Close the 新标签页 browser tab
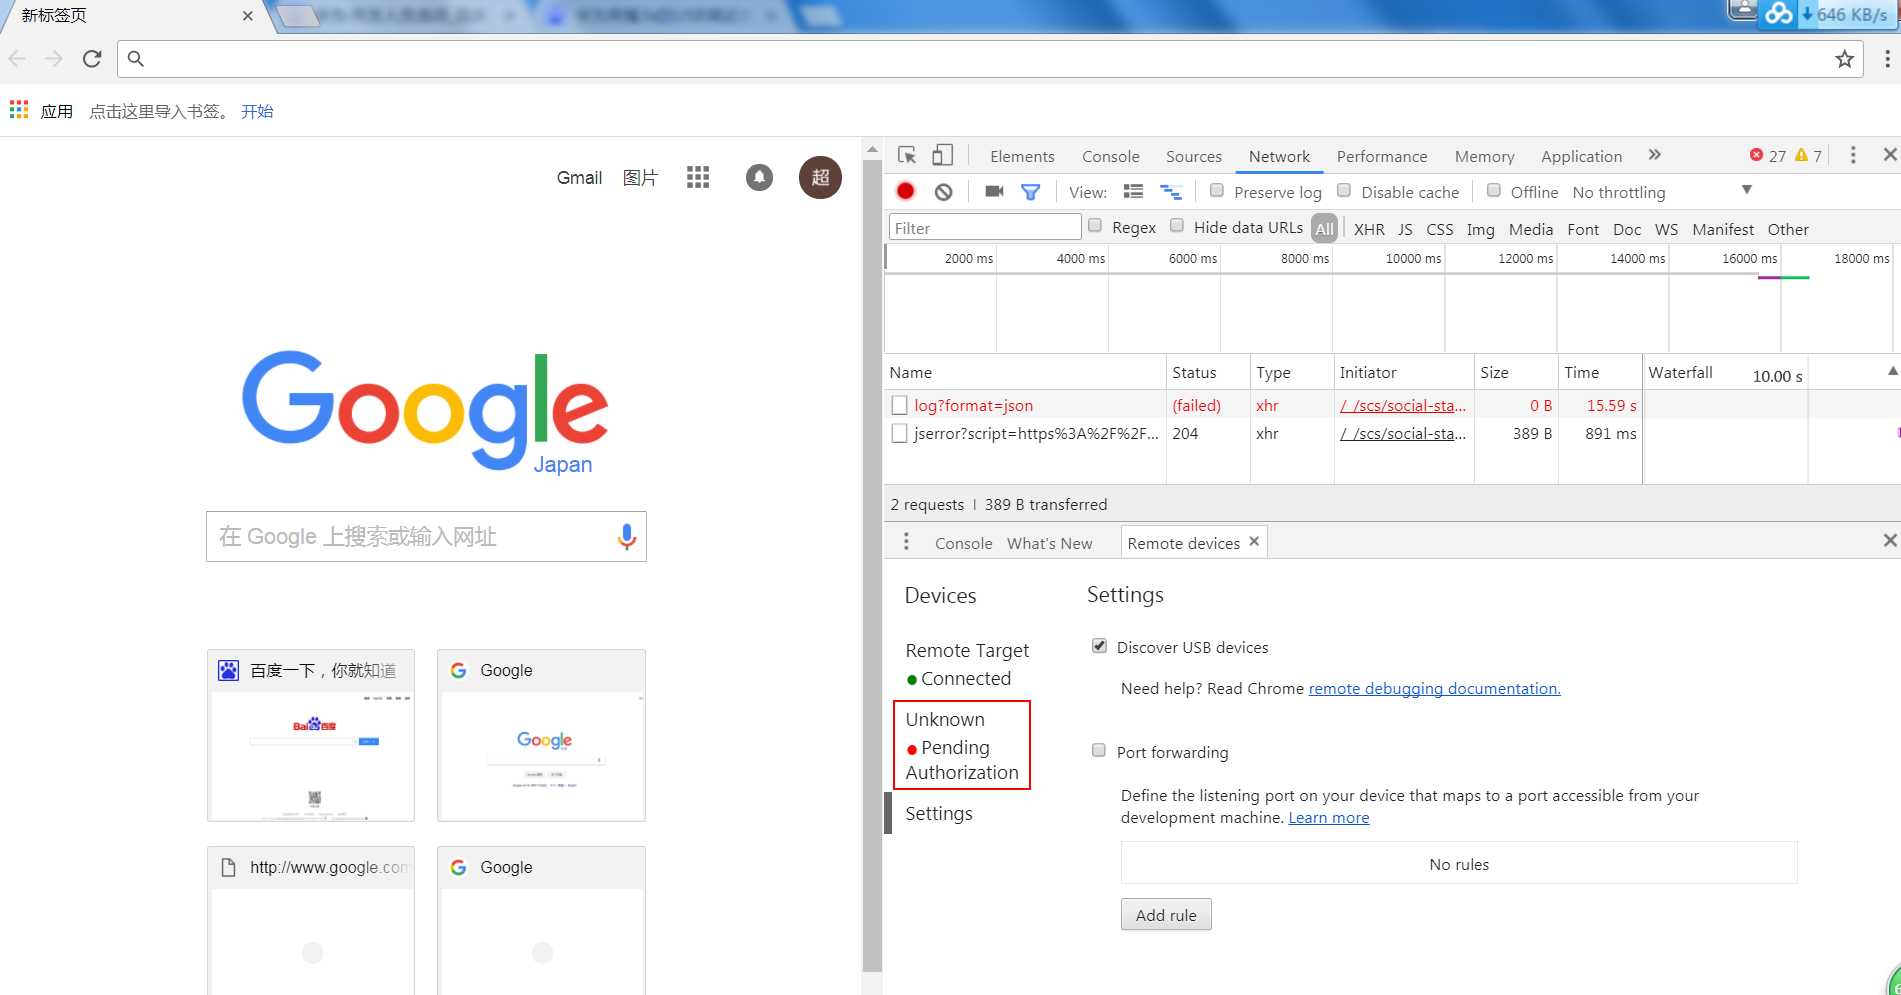Viewport: 1901px width, 995px height. (x=247, y=15)
